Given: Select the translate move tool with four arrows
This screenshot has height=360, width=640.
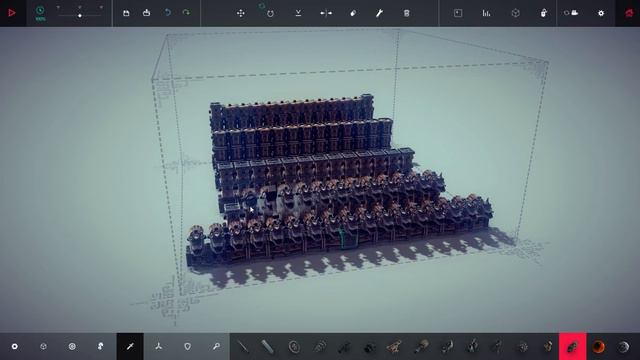Looking at the screenshot, I should (x=241, y=13).
